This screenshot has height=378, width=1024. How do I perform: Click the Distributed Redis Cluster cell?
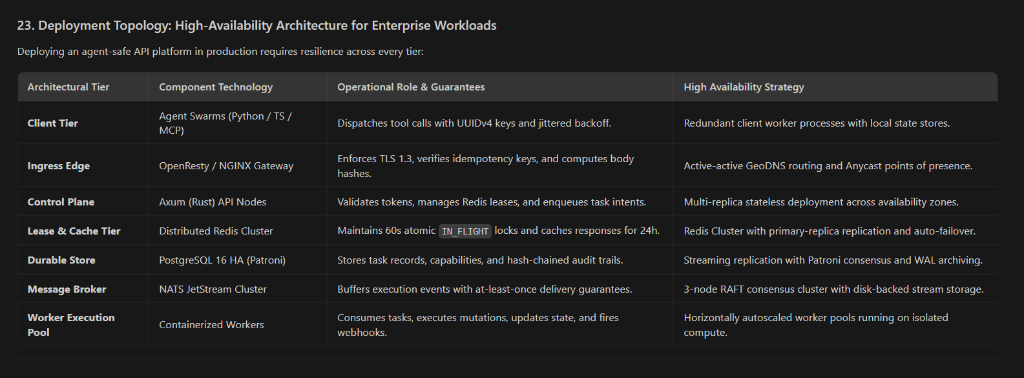click(216, 230)
